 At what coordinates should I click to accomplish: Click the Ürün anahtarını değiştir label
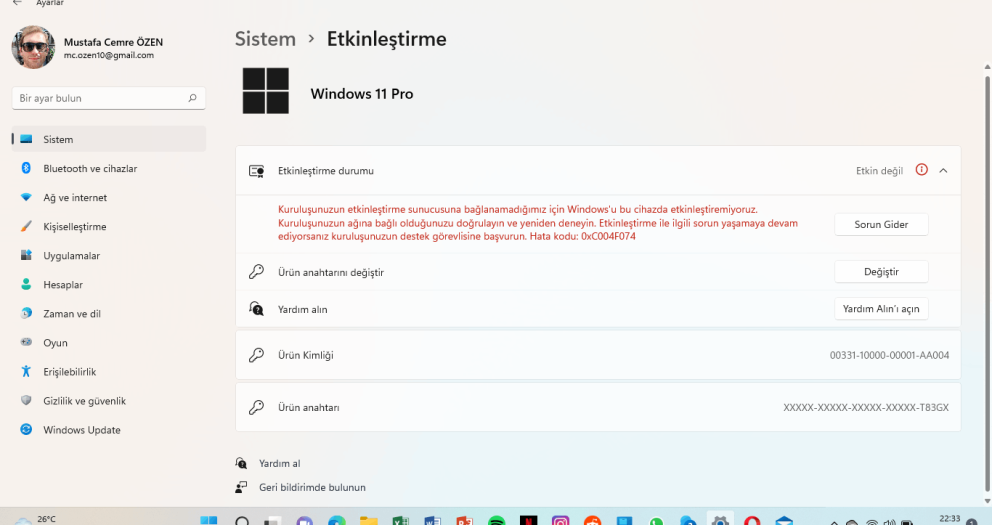[x=331, y=273]
